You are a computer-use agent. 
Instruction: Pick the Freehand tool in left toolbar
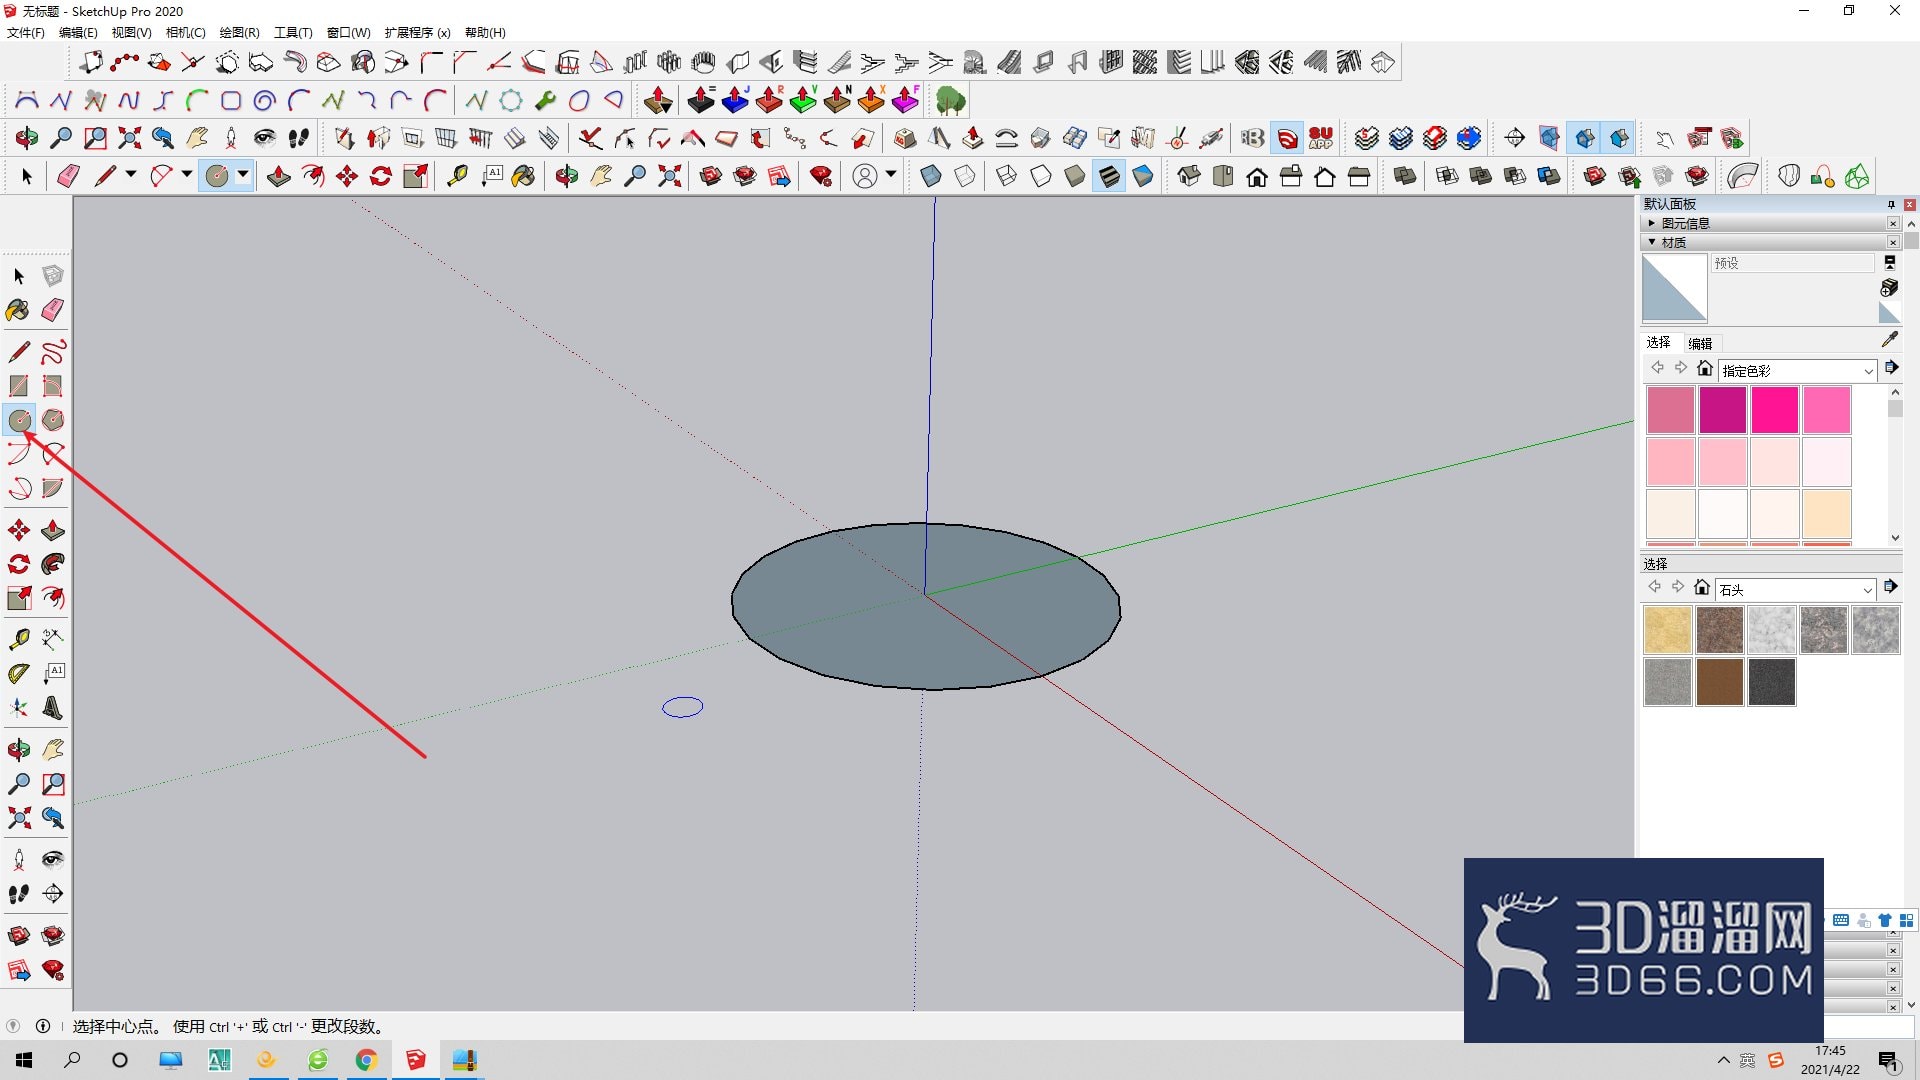(53, 352)
